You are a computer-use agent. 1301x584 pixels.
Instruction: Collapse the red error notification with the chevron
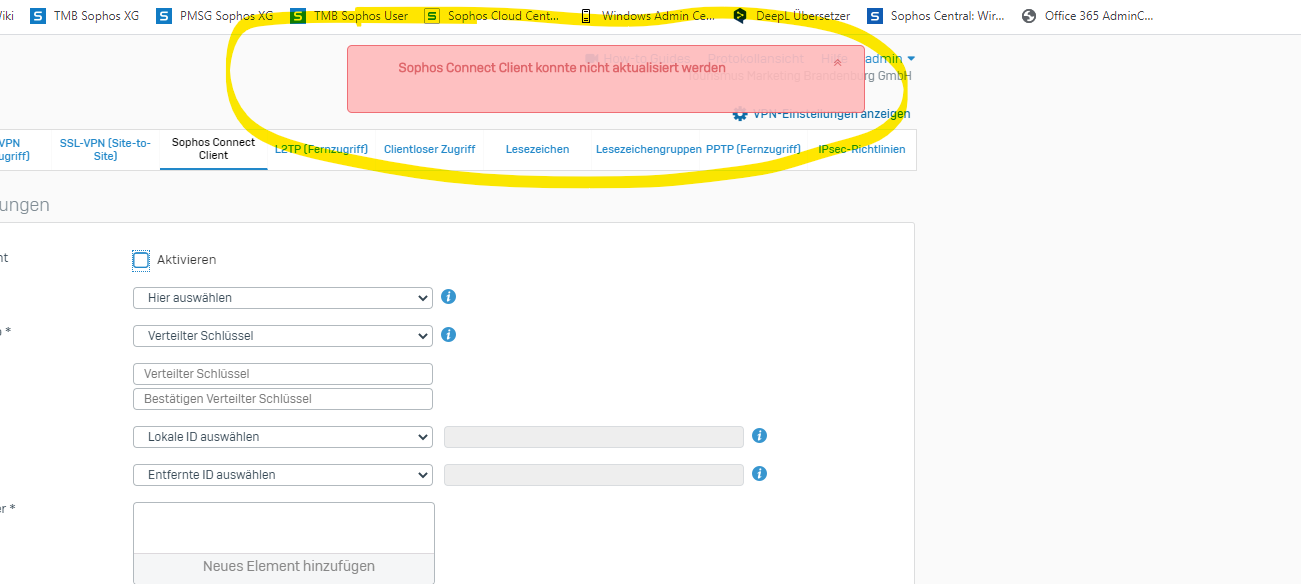click(837, 63)
